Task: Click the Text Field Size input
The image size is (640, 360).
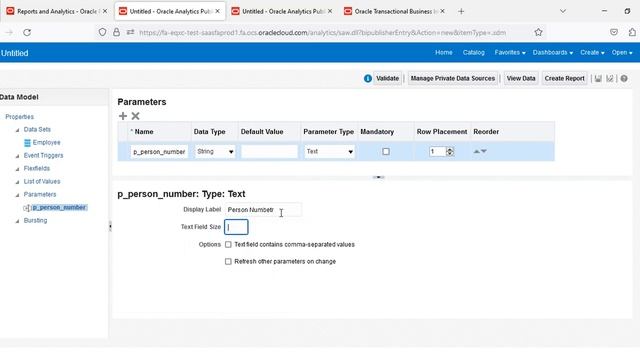Action: click(236, 227)
